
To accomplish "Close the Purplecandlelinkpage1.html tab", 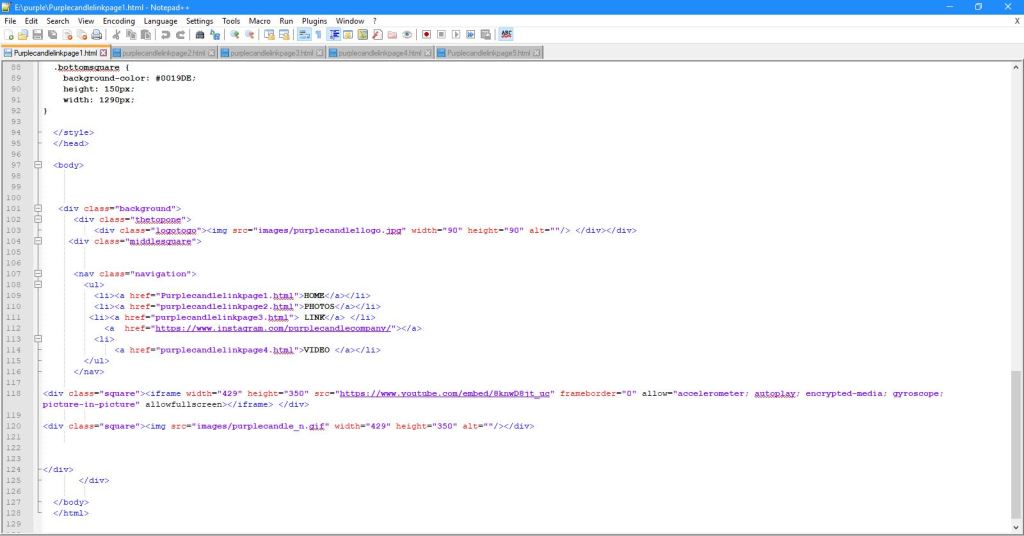I will coord(104,53).
